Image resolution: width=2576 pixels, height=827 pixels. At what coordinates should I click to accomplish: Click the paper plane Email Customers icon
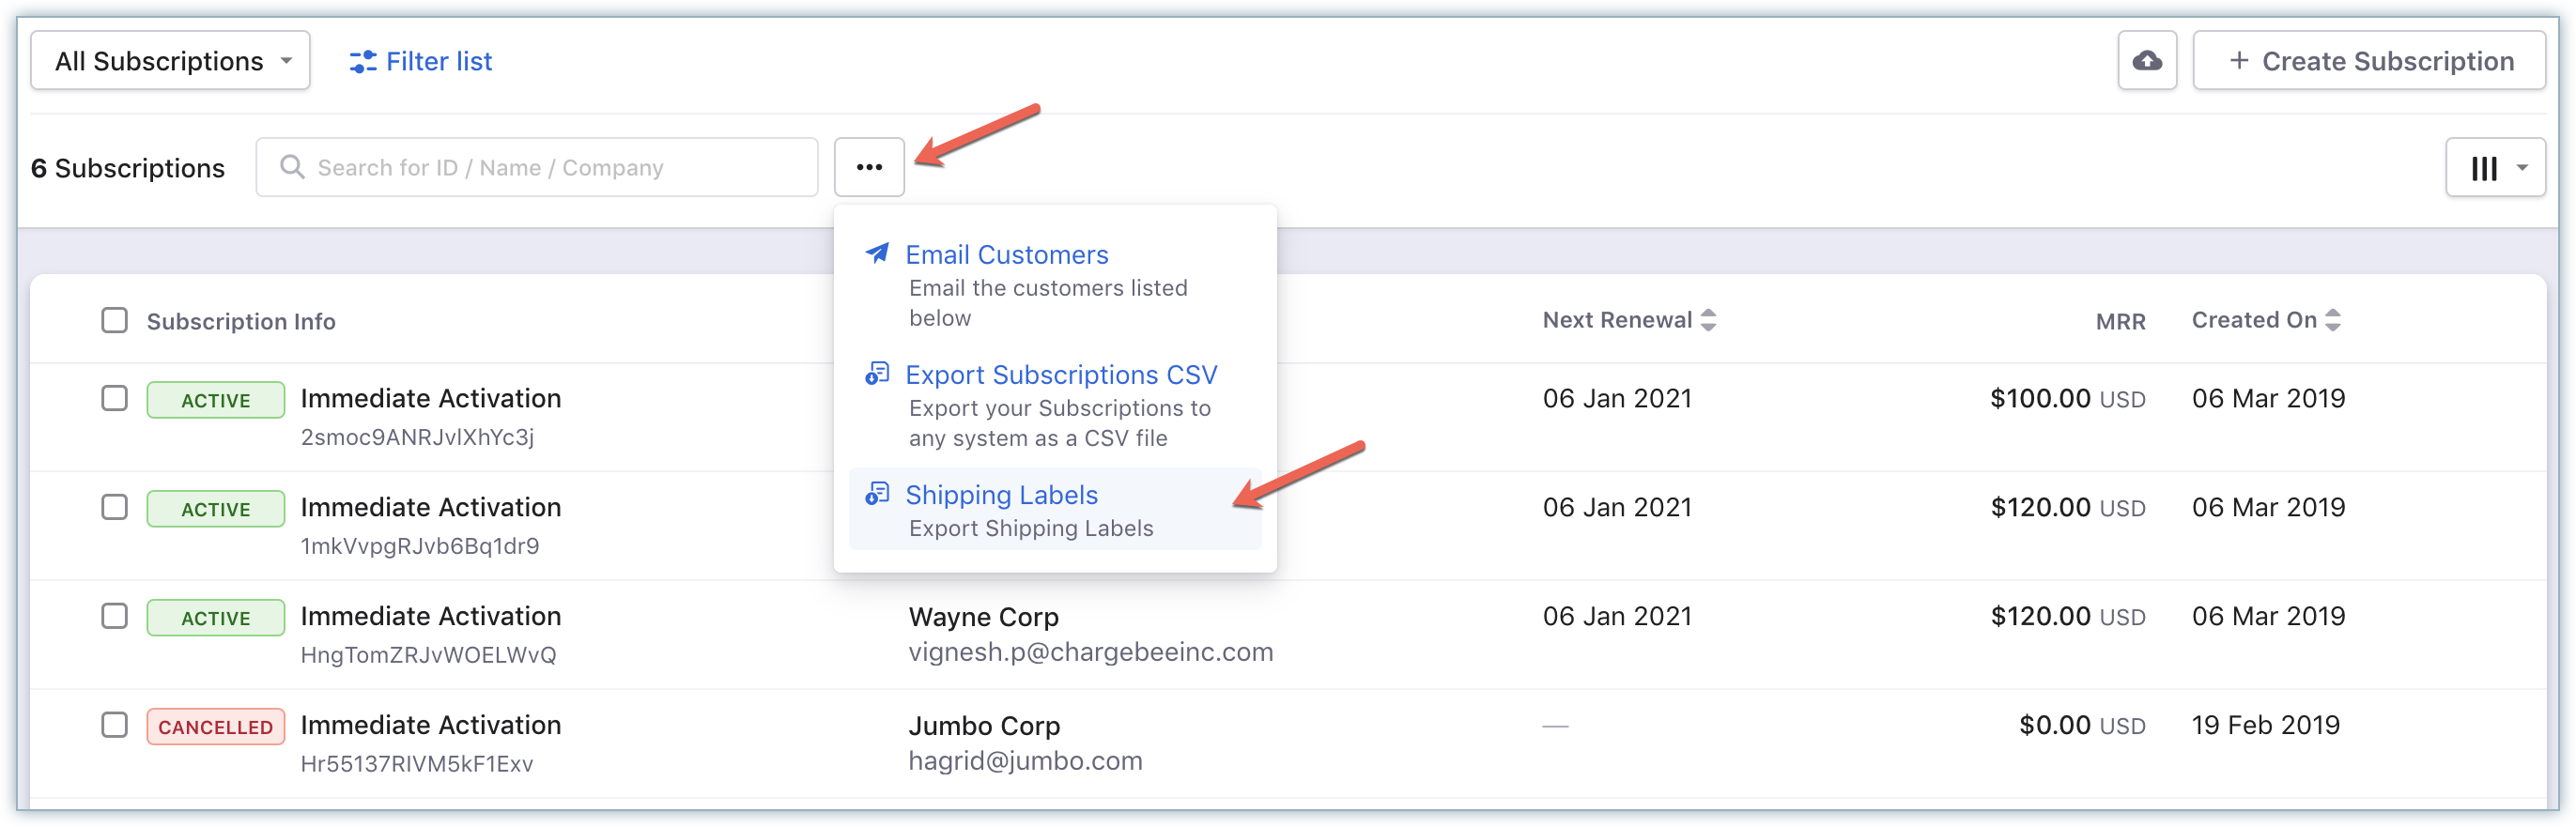[x=877, y=254]
